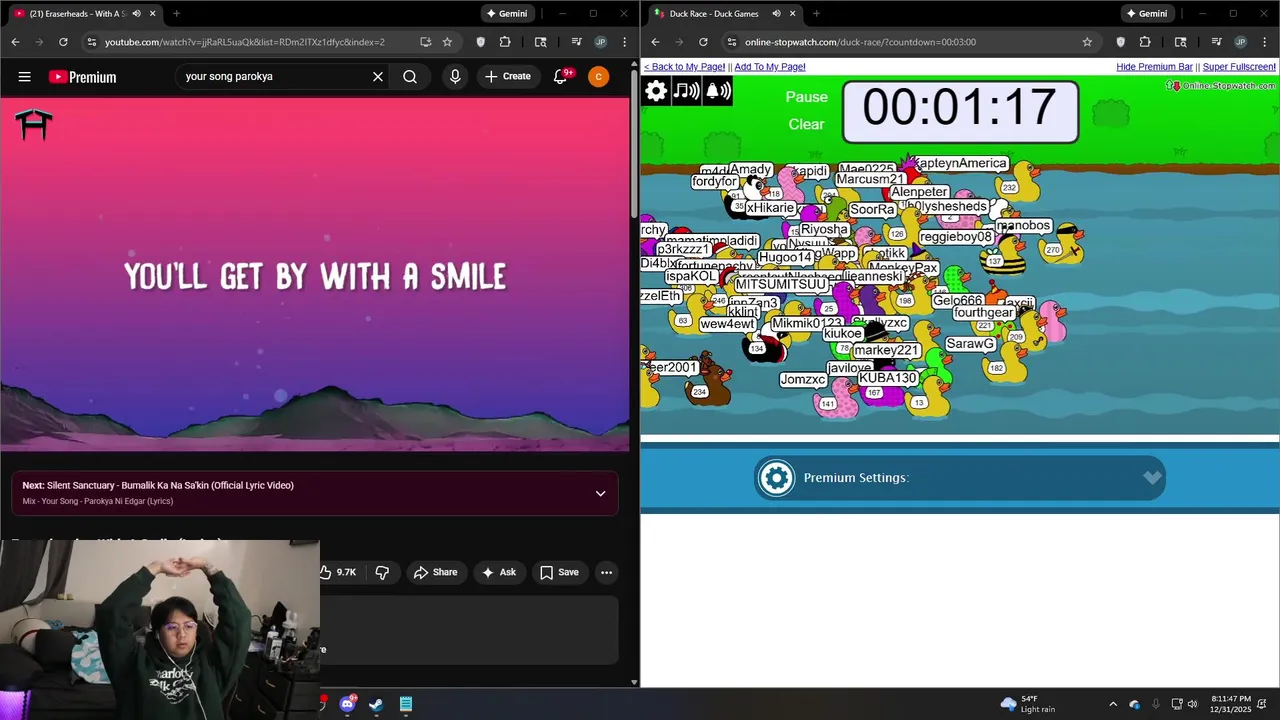1280x720 pixels.
Task: Pause the duck race timer
Action: [x=807, y=97]
